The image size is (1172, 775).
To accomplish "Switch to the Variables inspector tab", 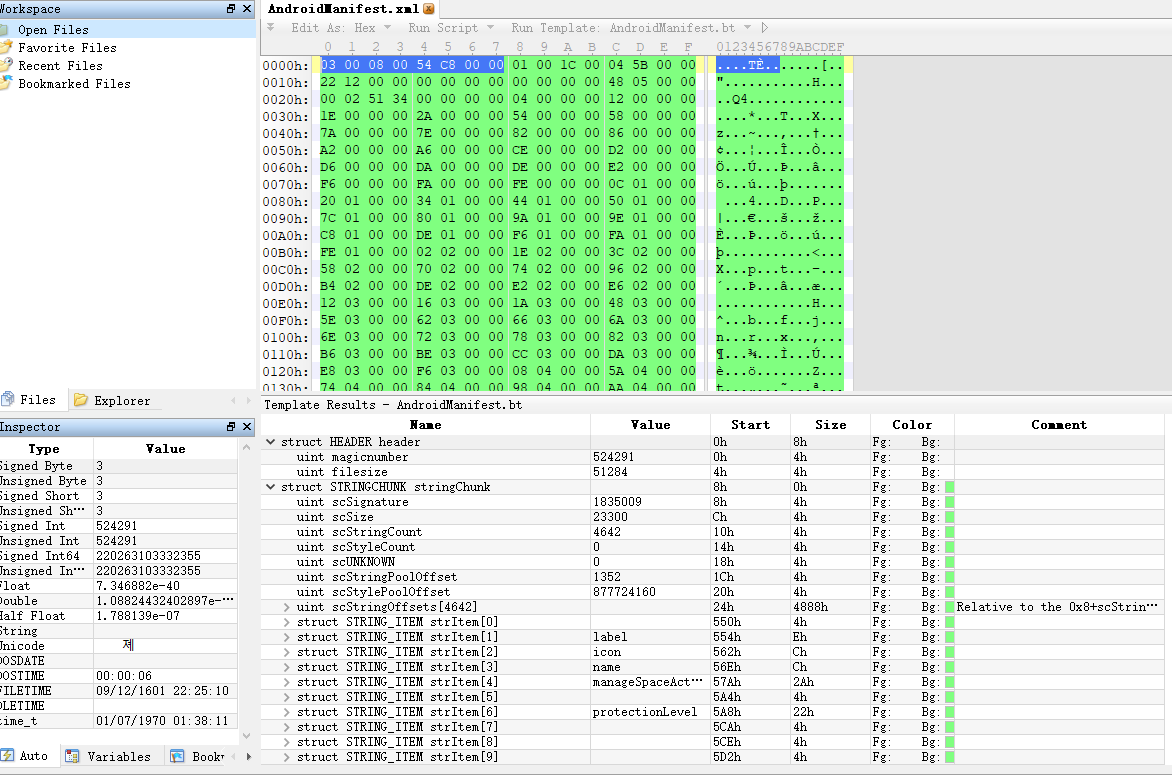I will pyautogui.click(x=108, y=756).
